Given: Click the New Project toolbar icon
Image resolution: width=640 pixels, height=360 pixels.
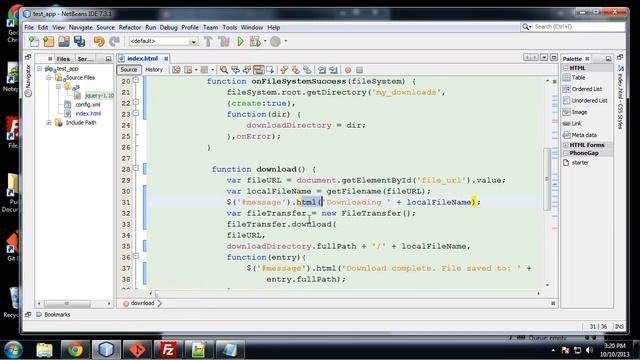Looking at the screenshot, I should (x=49, y=41).
